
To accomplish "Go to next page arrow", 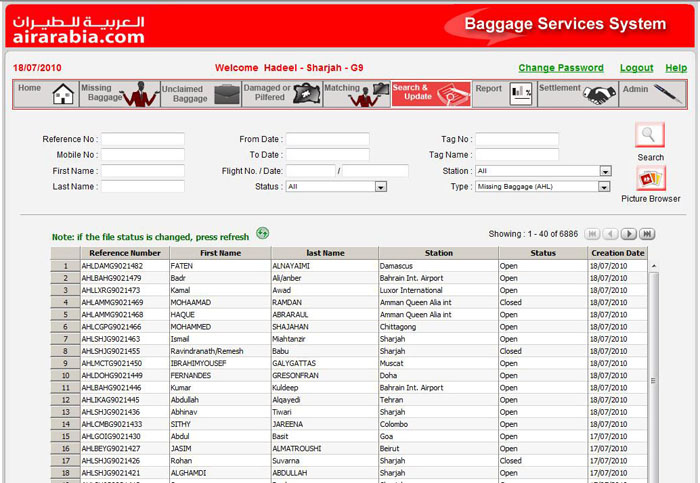I will coord(628,234).
